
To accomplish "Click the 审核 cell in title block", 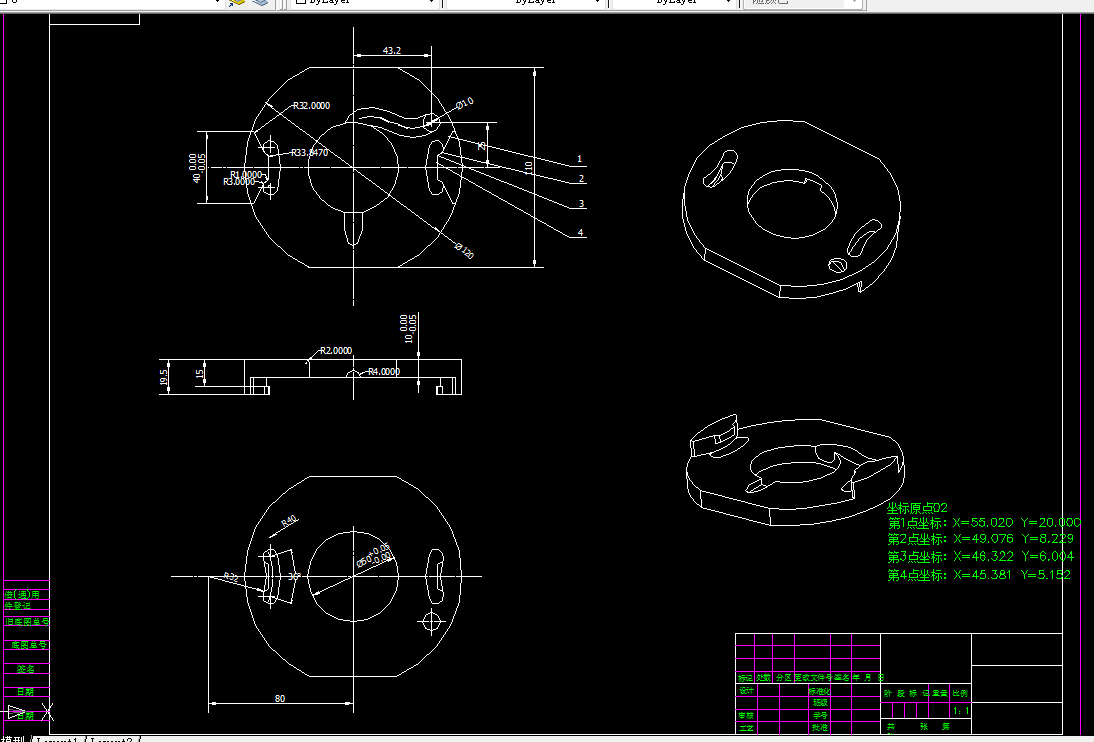I will click(746, 715).
